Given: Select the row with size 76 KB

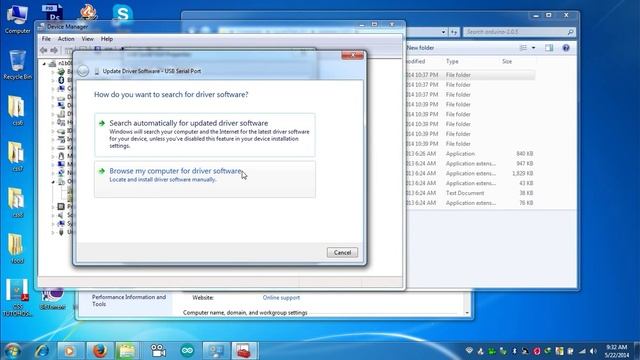Looking at the screenshot, I should (x=470, y=203).
